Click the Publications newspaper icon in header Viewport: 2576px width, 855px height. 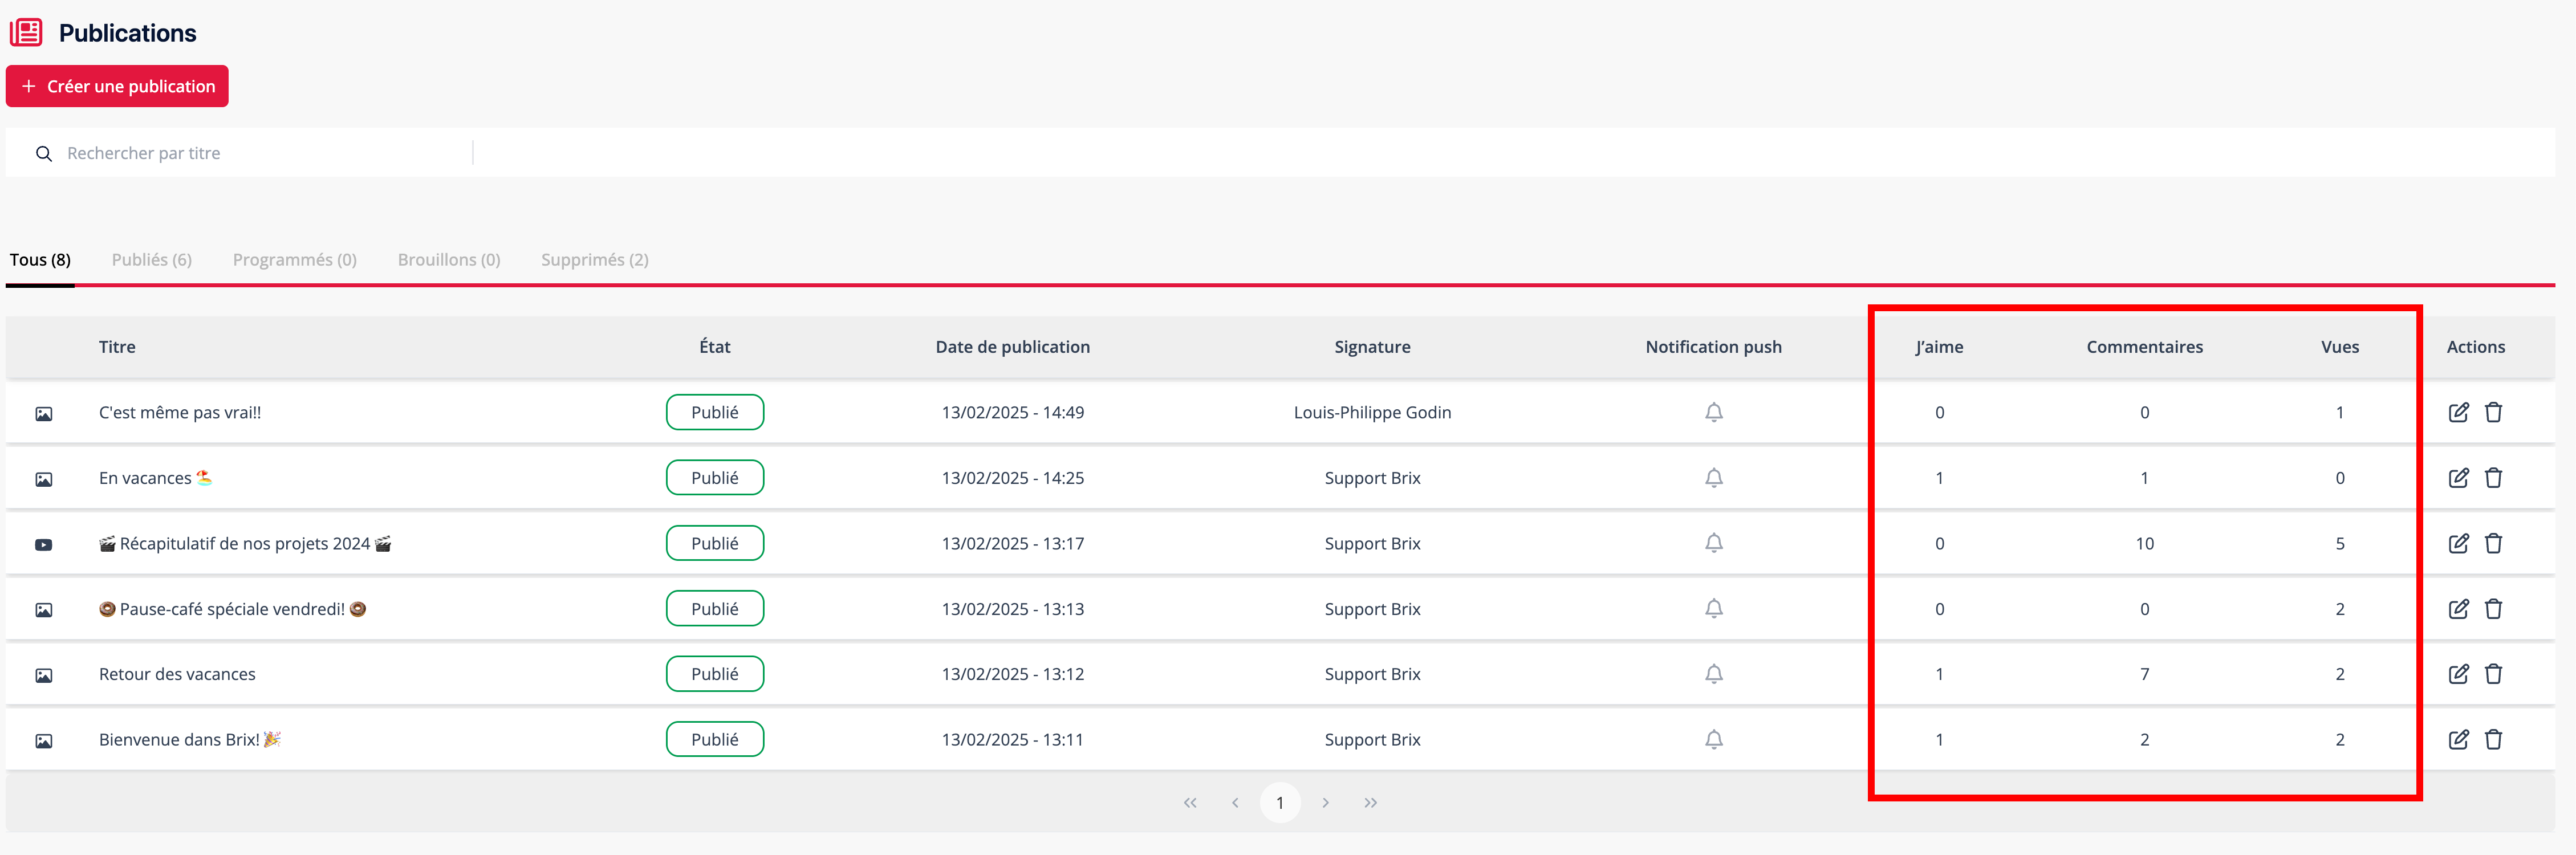coord(26,33)
